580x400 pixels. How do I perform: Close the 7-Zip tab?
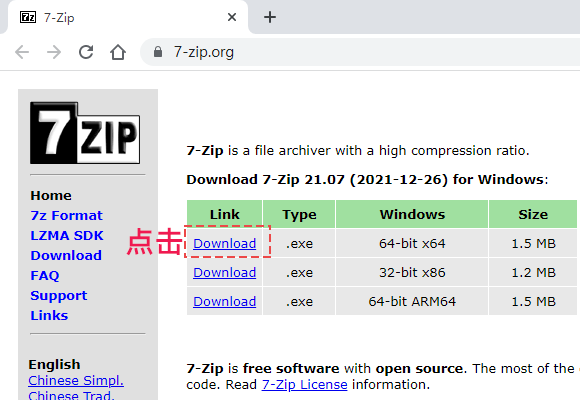[x=232, y=17]
